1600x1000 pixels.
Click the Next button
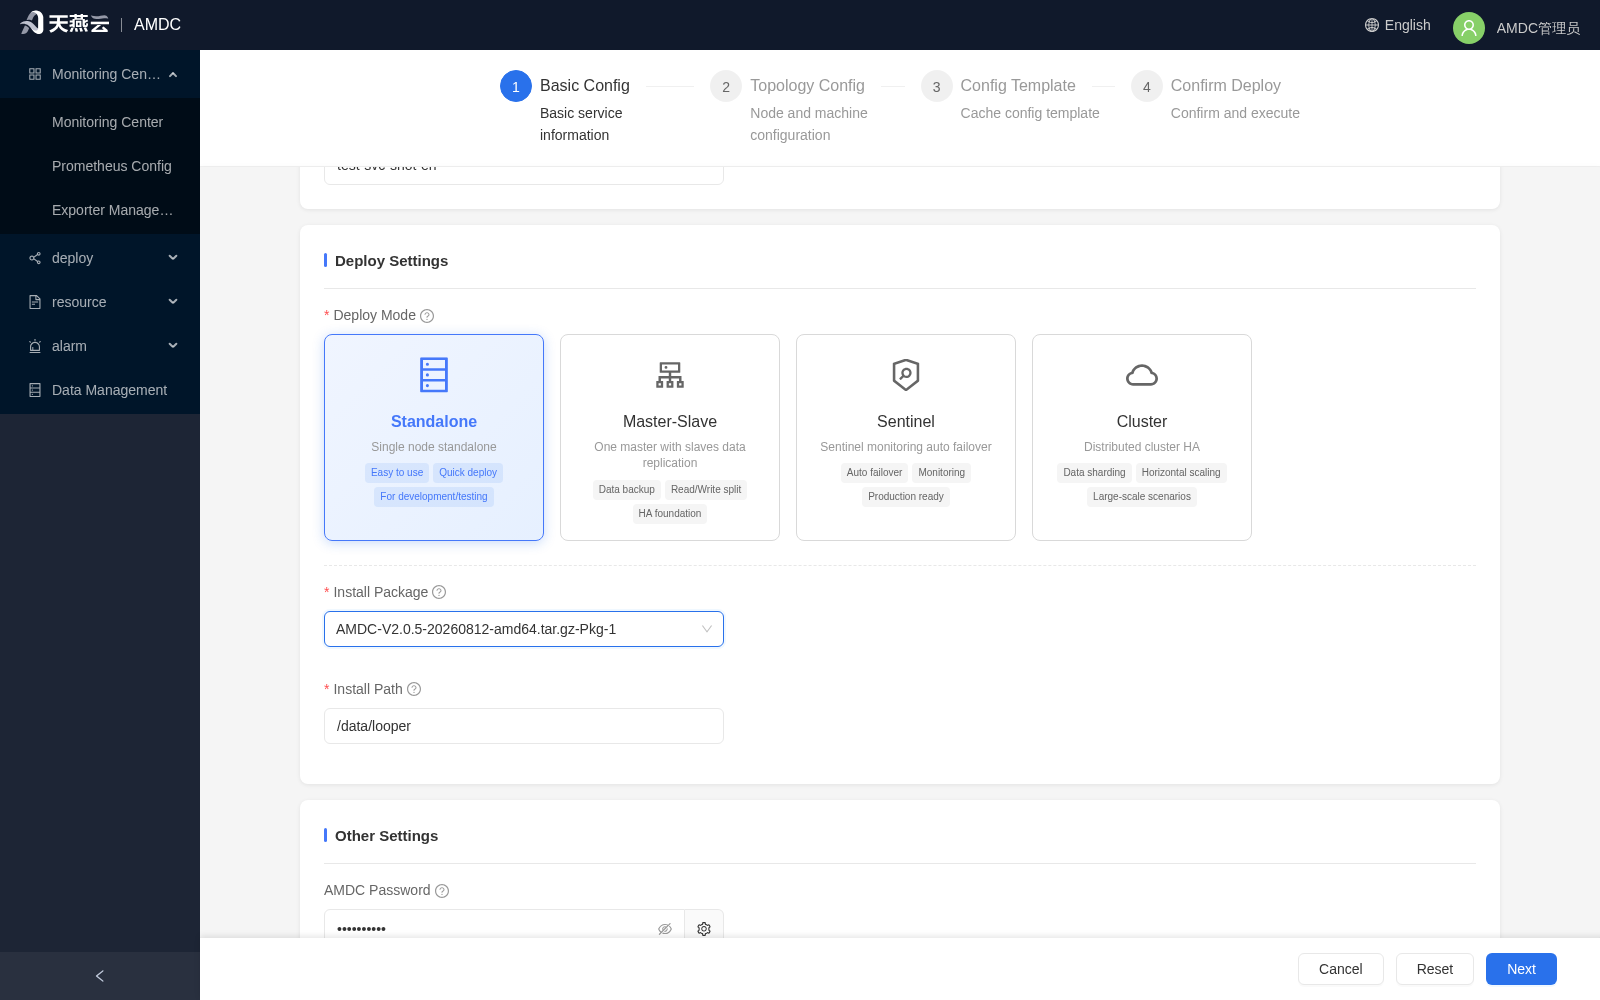(1521, 969)
